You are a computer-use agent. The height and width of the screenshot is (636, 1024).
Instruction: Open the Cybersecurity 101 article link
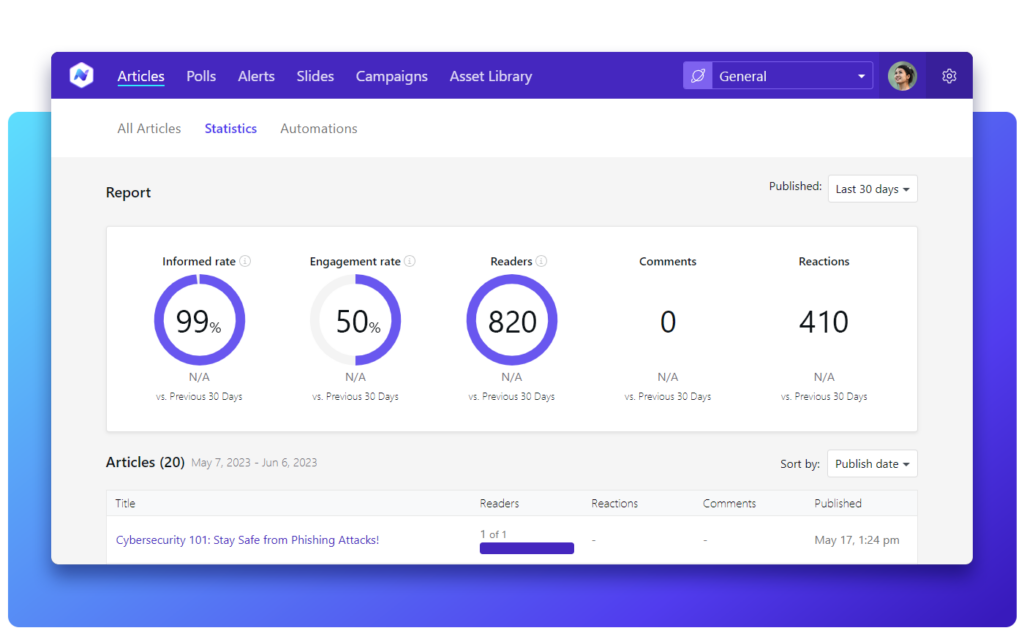[x=247, y=539]
